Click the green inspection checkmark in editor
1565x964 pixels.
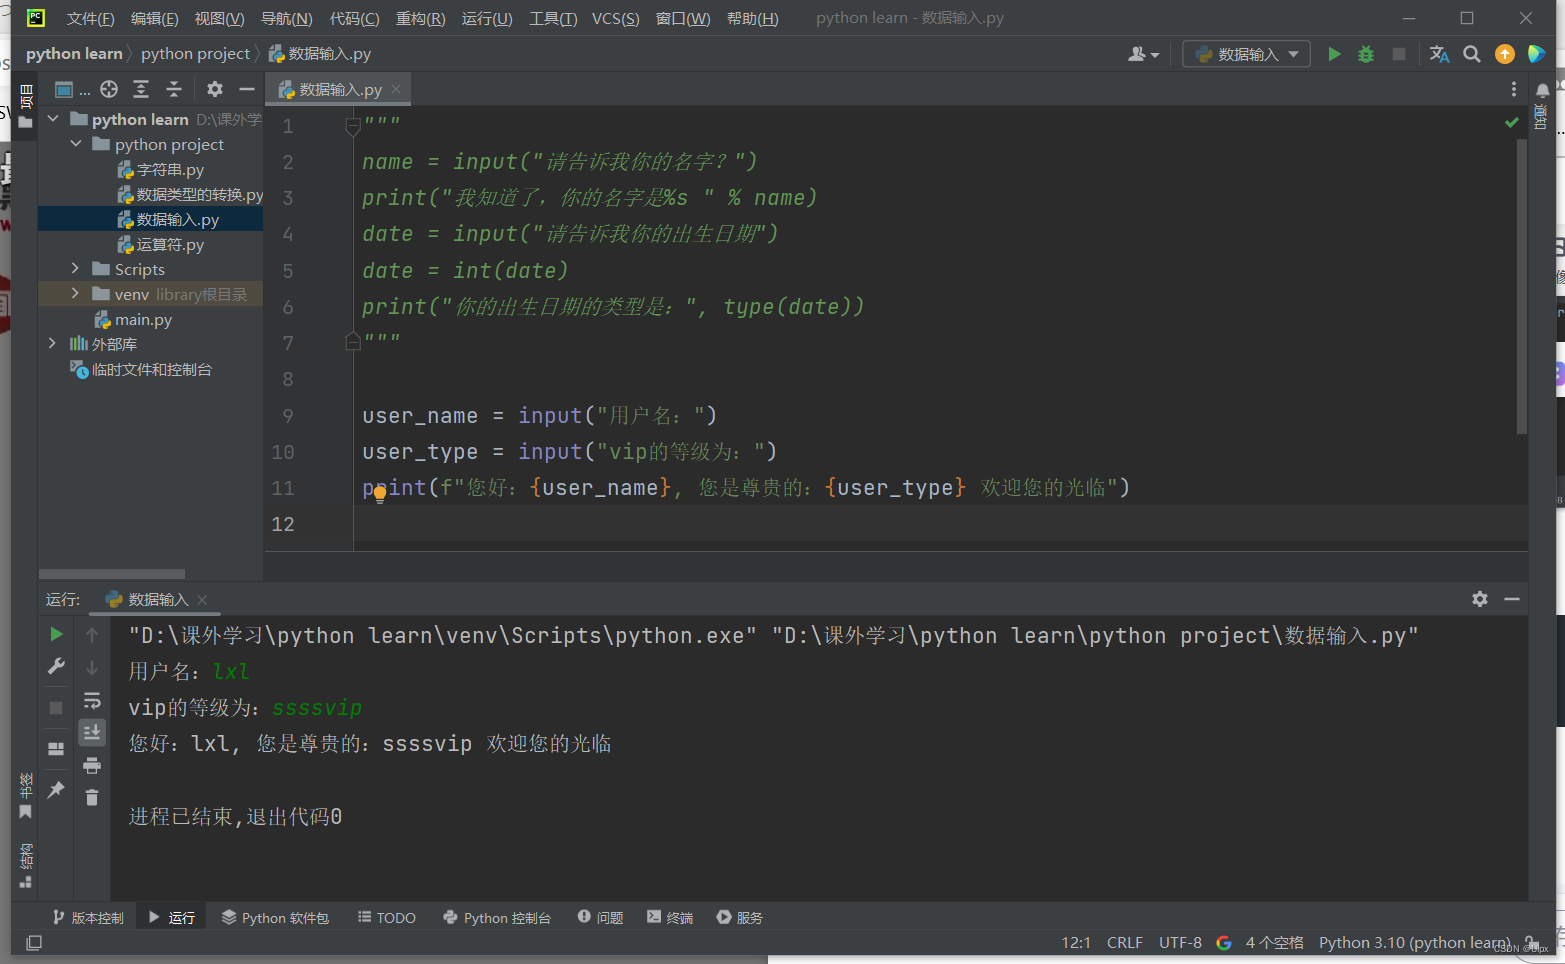(1512, 122)
